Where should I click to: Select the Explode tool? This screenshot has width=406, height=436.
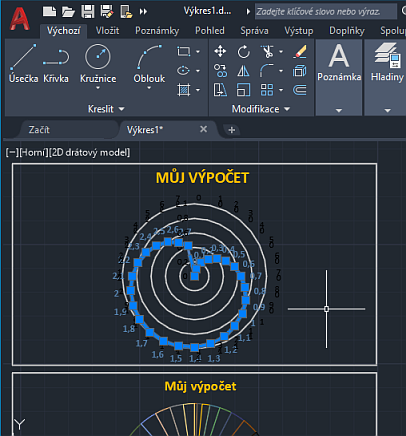click(300, 71)
